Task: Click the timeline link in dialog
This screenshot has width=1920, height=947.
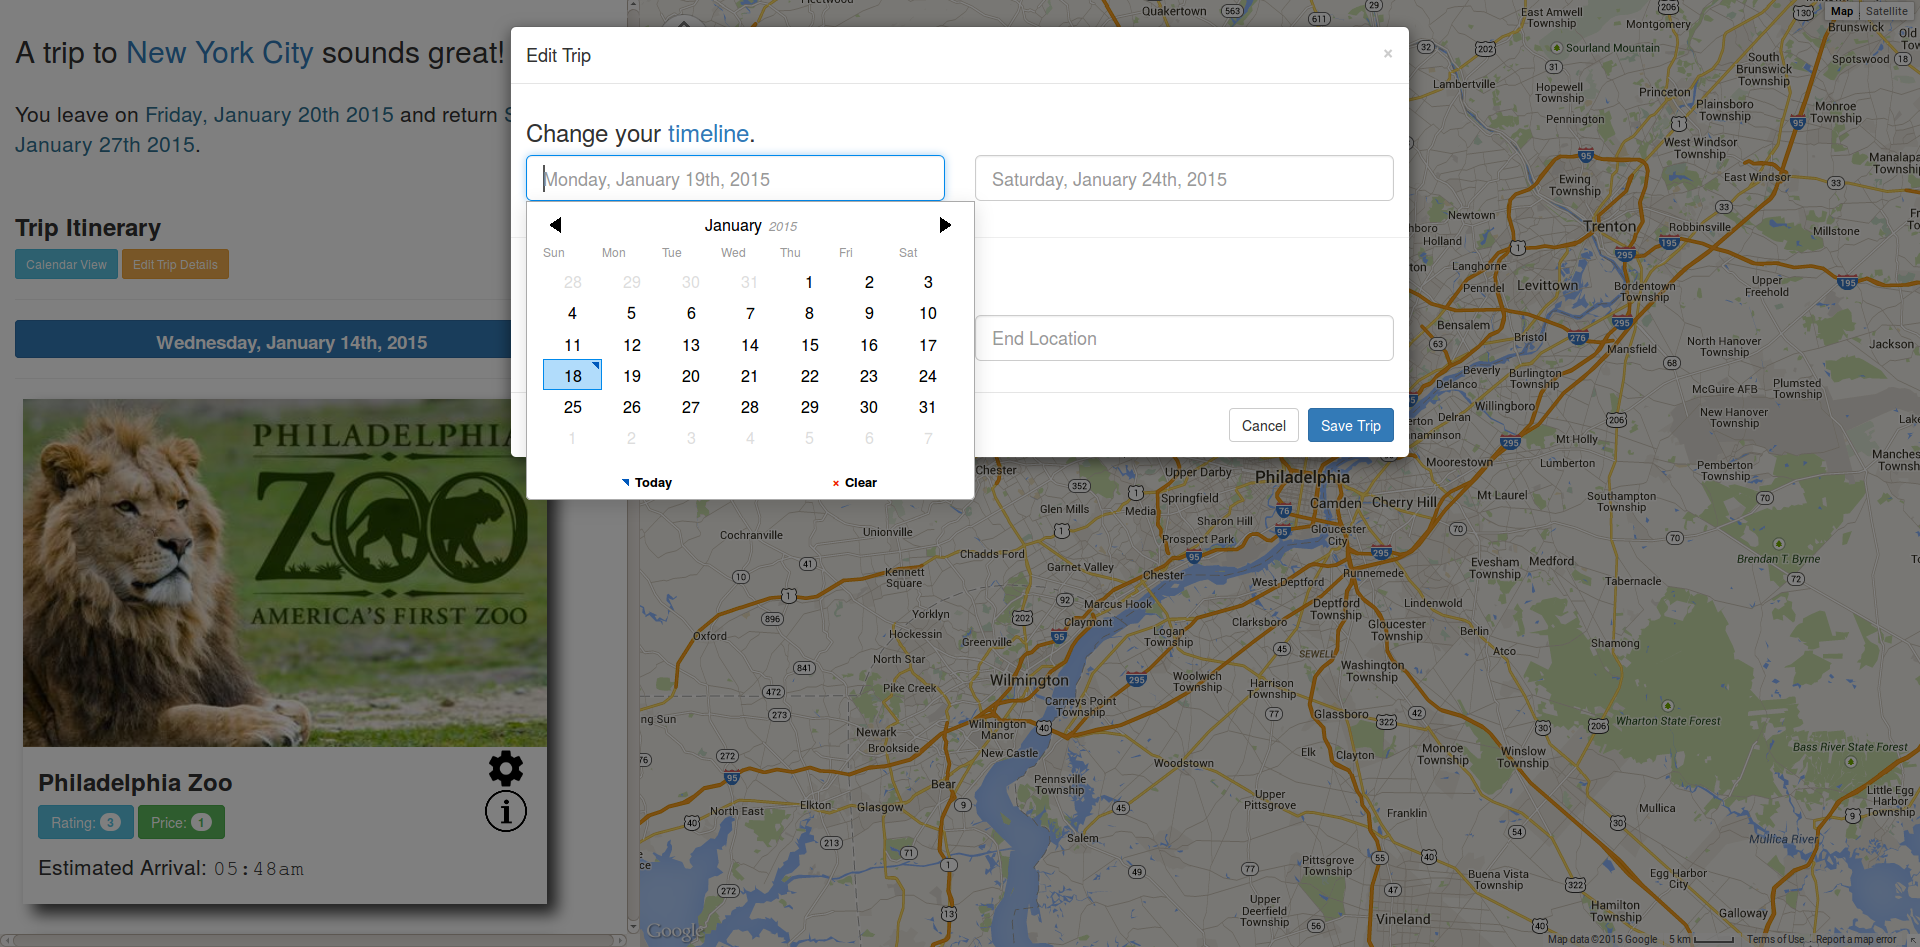Action: coord(708,133)
